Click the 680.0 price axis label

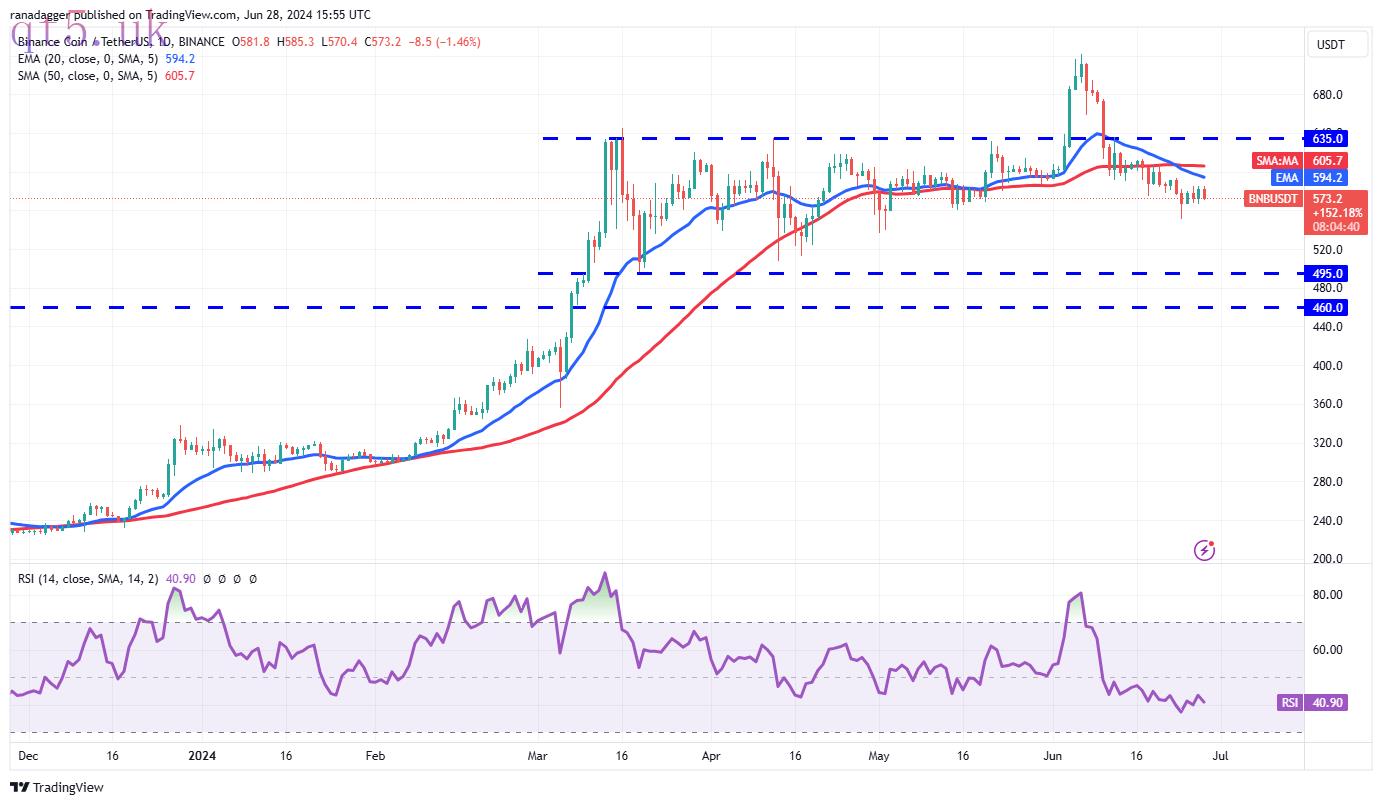pyautogui.click(x=1327, y=95)
